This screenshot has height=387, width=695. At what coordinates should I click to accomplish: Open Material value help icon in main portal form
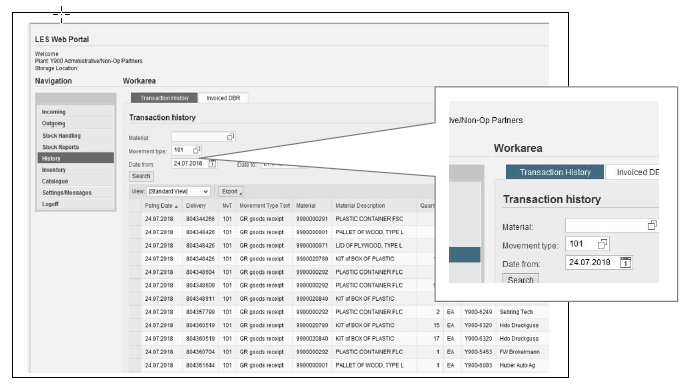pyautogui.click(x=230, y=137)
